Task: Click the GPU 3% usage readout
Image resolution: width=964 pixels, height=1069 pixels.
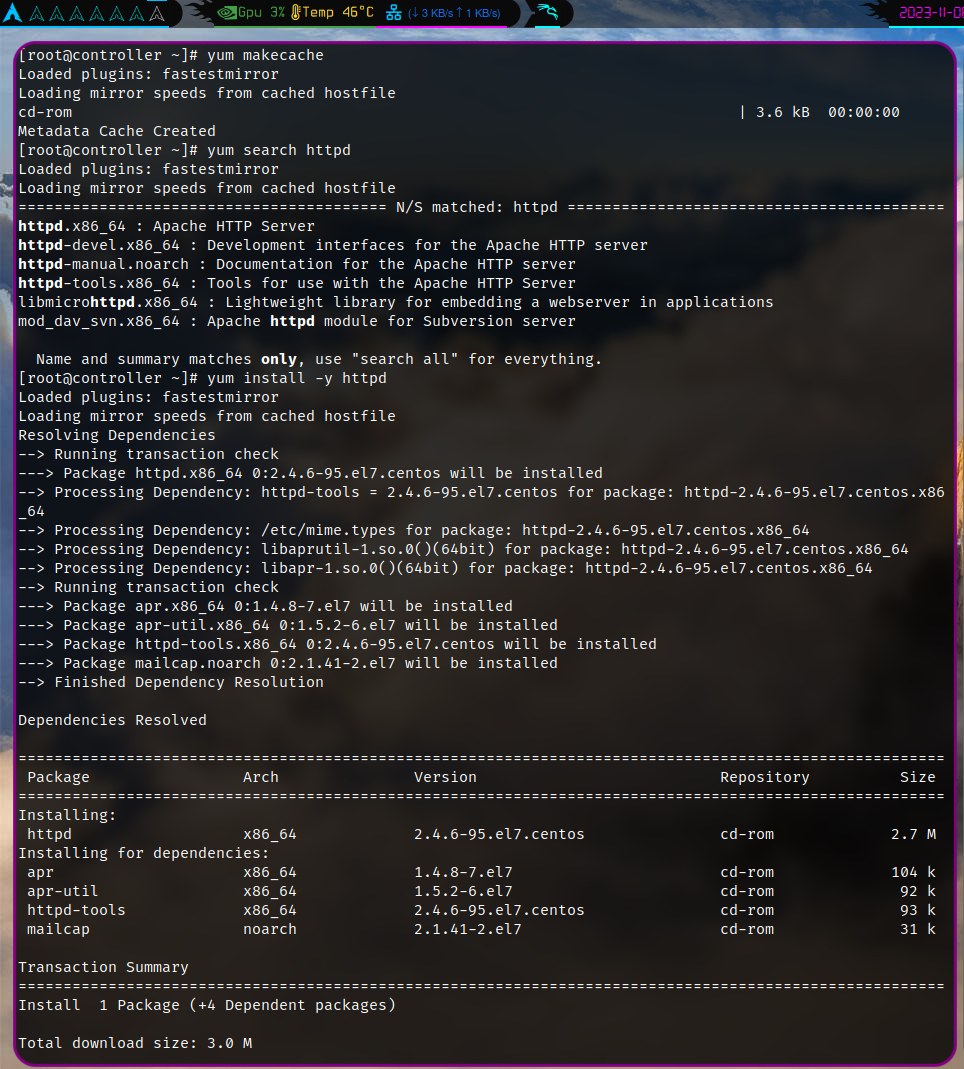Action: click(x=263, y=13)
